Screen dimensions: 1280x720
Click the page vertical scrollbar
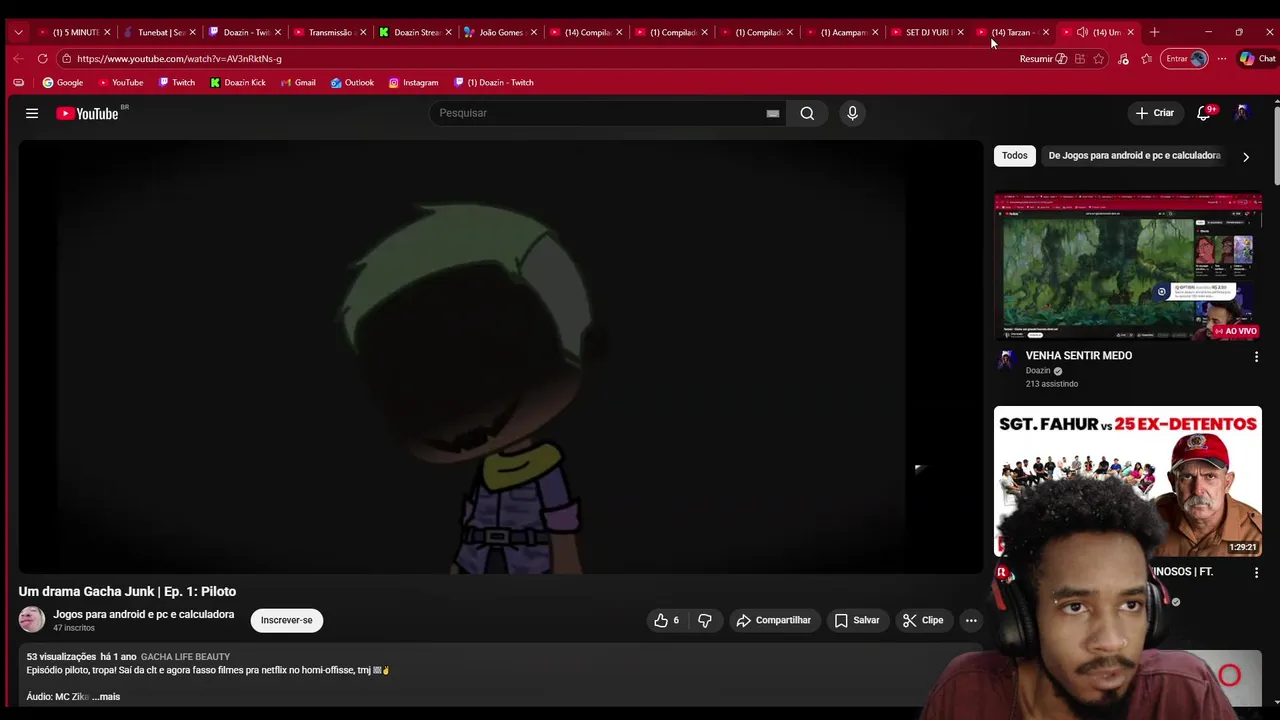click(x=1276, y=145)
